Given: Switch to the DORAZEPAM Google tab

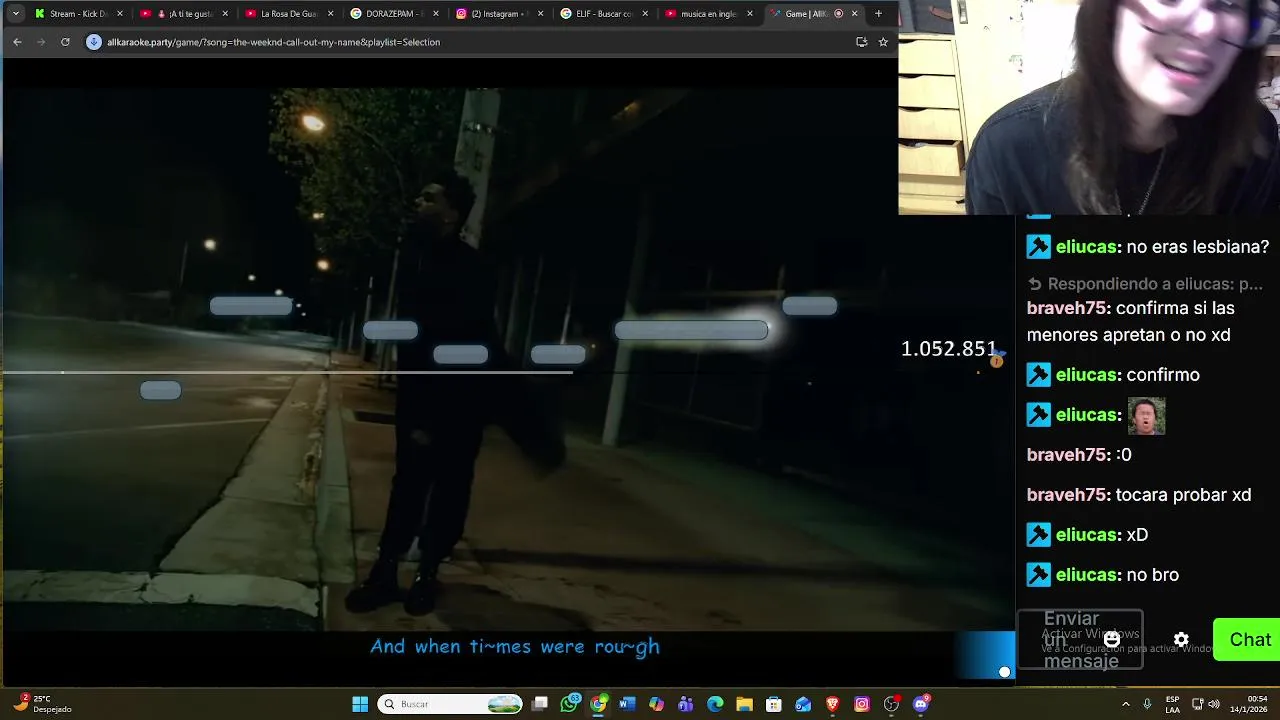Looking at the screenshot, I should [395, 14].
